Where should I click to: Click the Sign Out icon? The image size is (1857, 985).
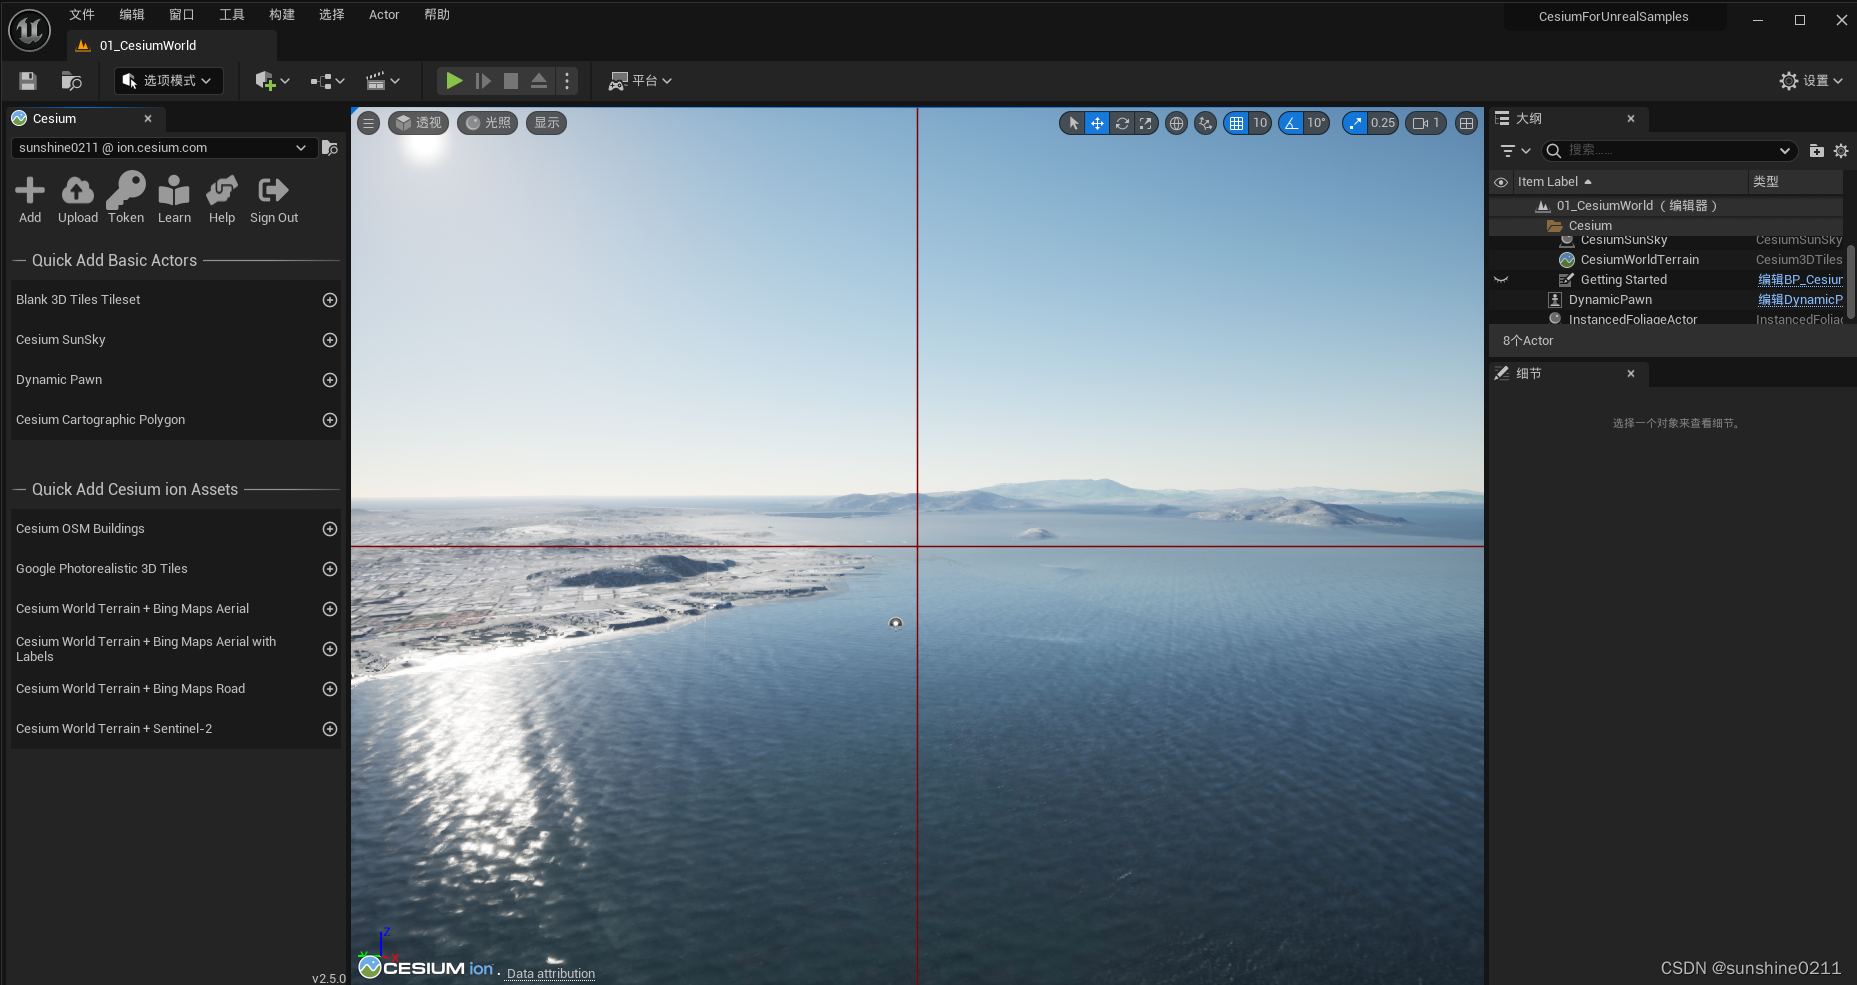point(272,197)
